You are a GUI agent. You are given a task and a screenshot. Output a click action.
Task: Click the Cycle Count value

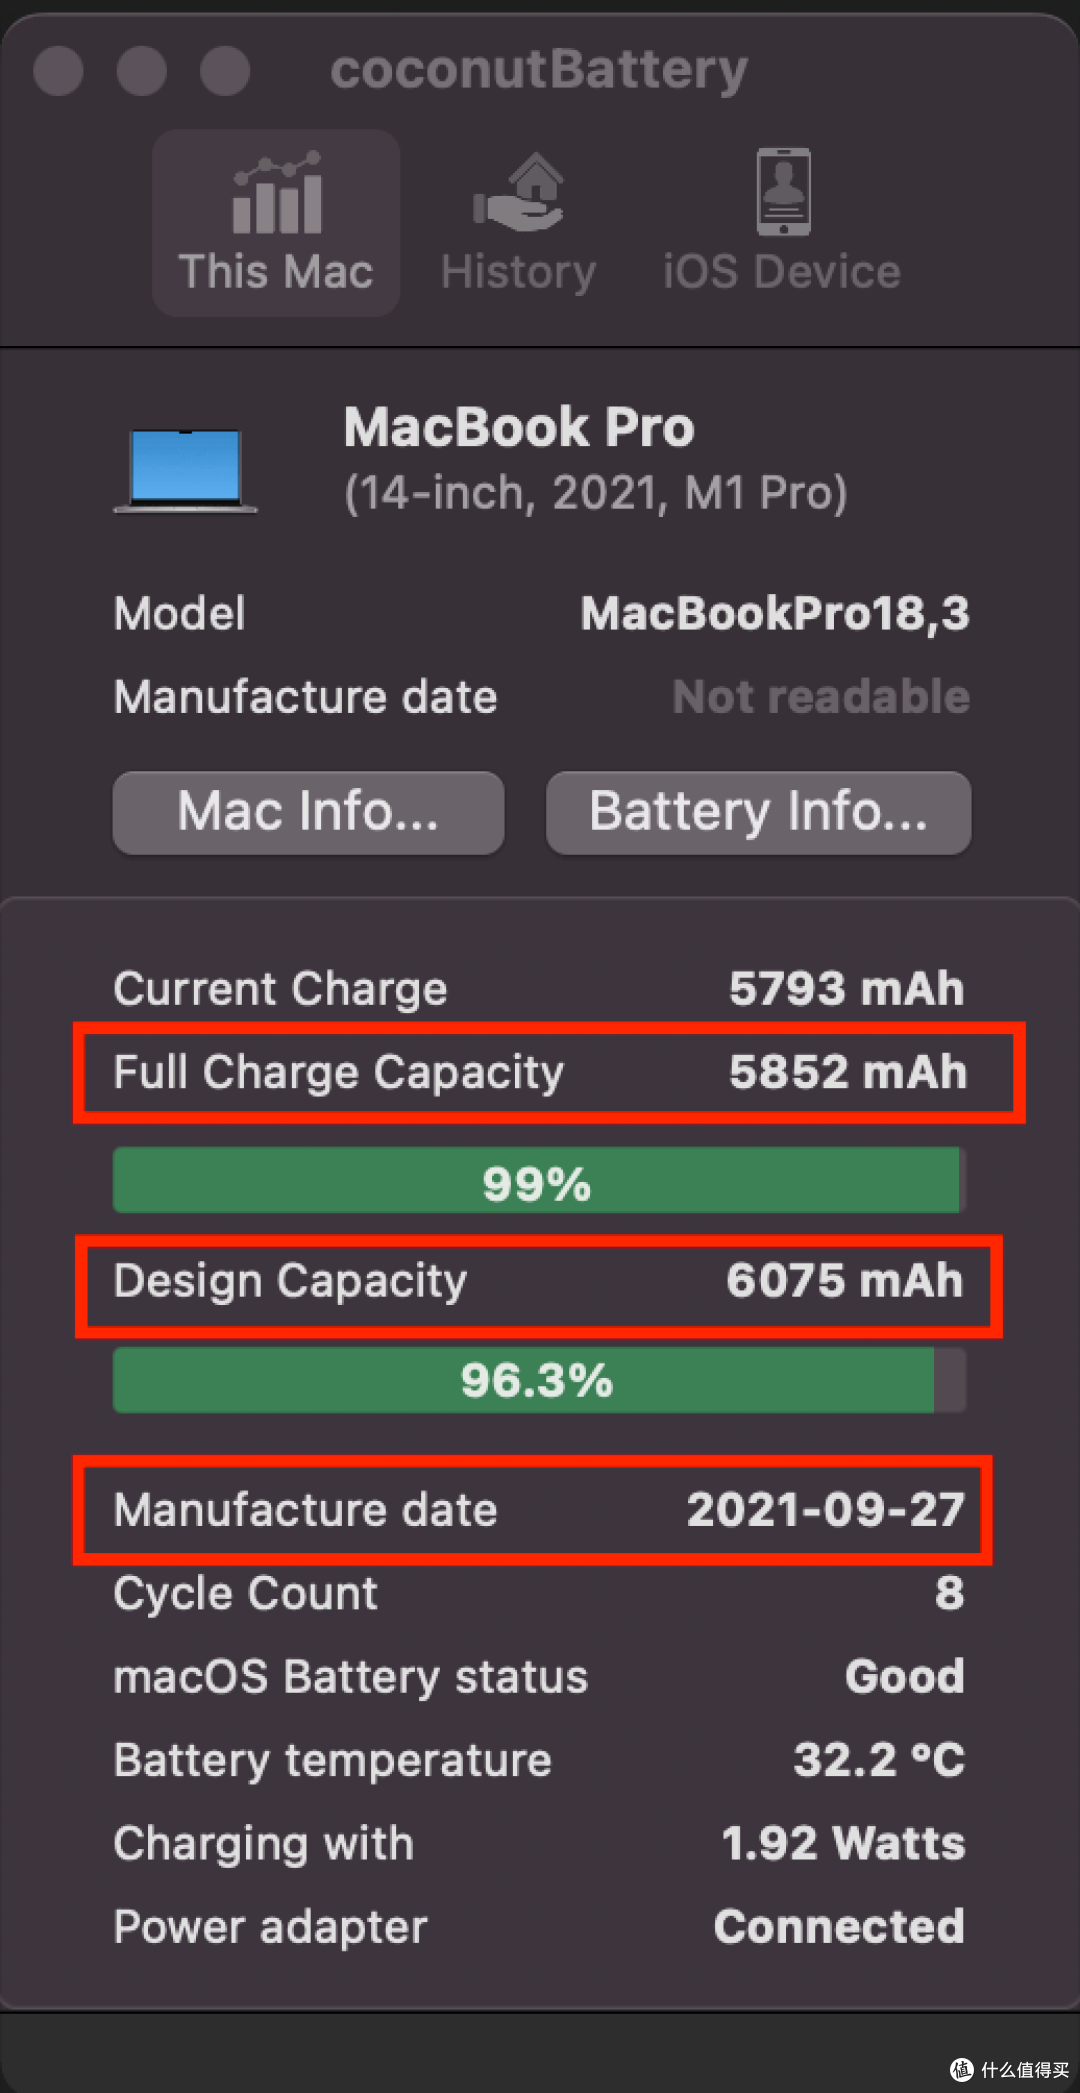point(949,1593)
